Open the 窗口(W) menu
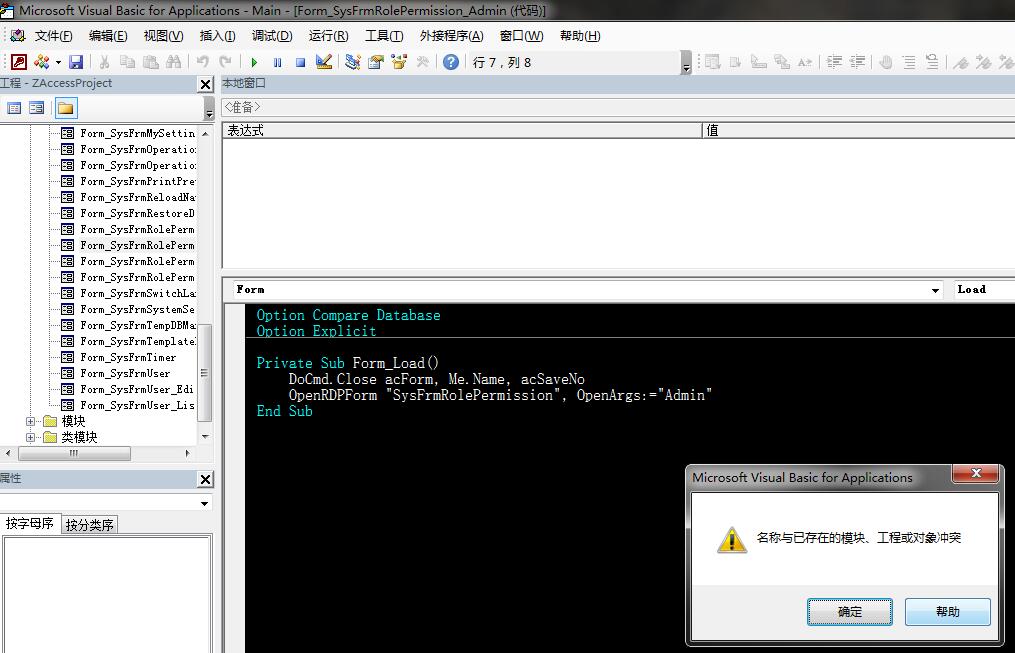 522,36
